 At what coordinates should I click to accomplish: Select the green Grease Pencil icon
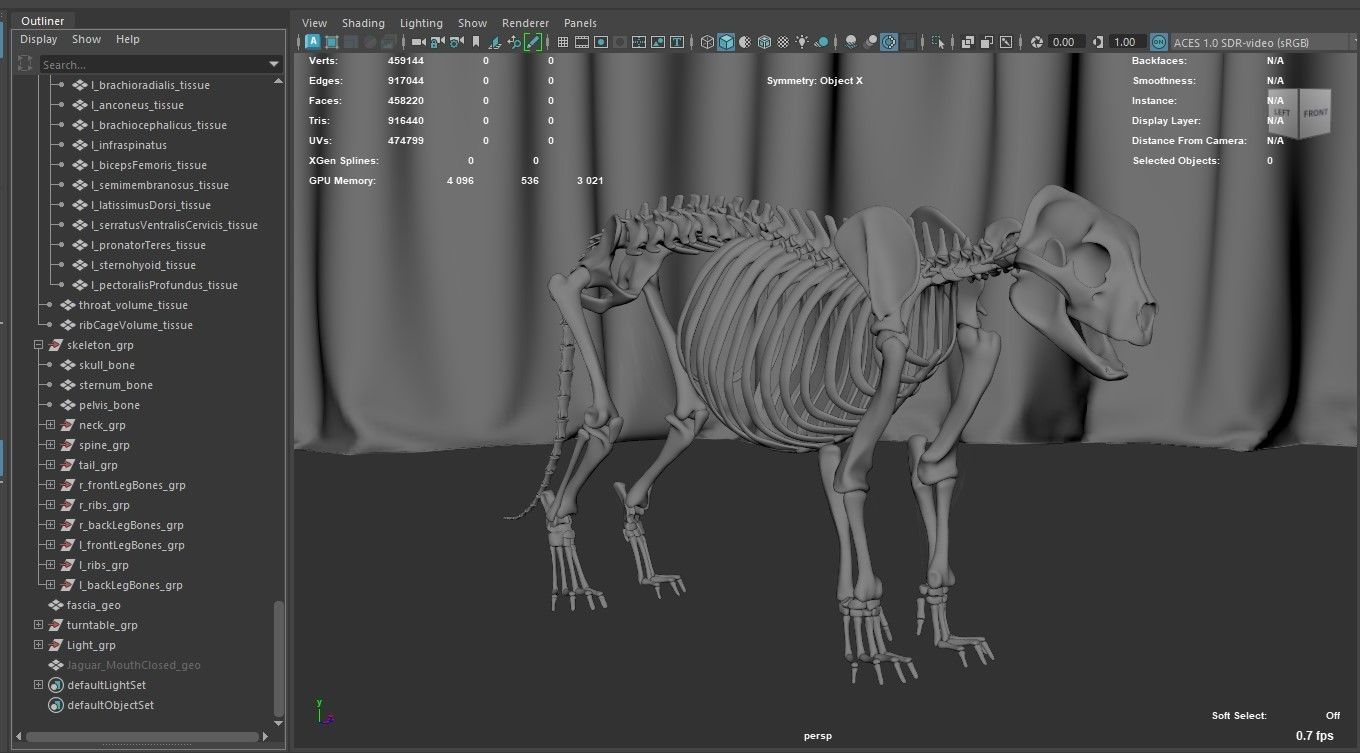(533, 42)
